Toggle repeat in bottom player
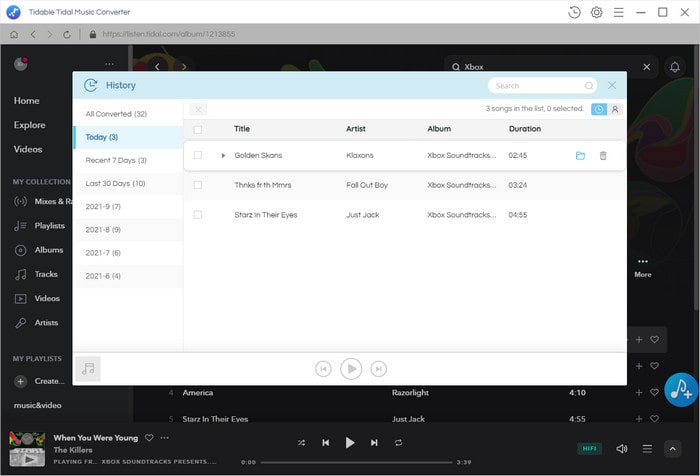 [398, 443]
